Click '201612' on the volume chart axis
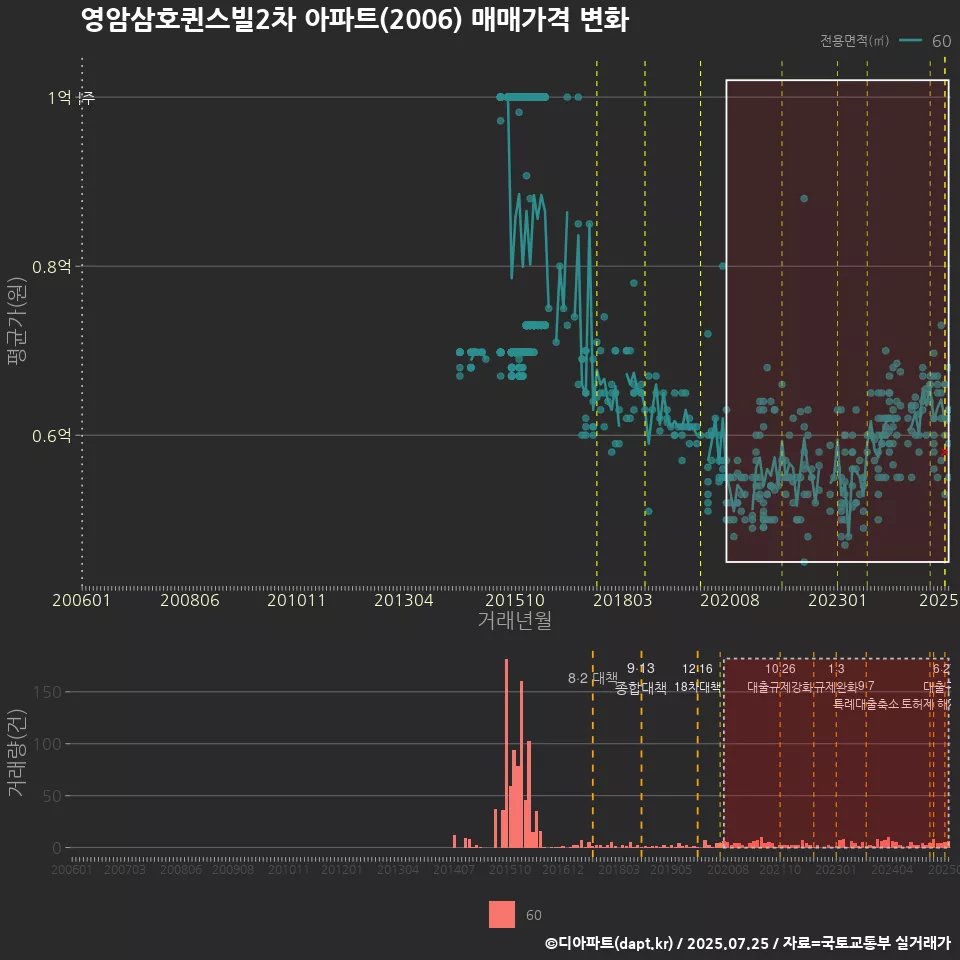 pyautogui.click(x=563, y=869)
